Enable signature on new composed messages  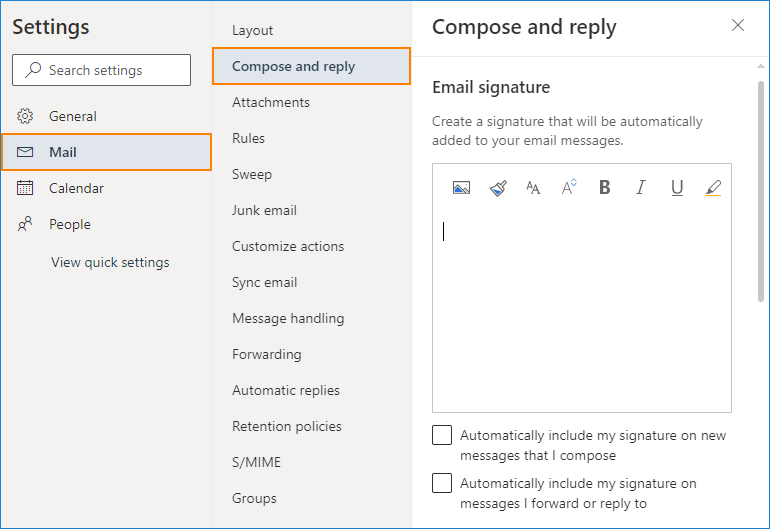(442, 435)
